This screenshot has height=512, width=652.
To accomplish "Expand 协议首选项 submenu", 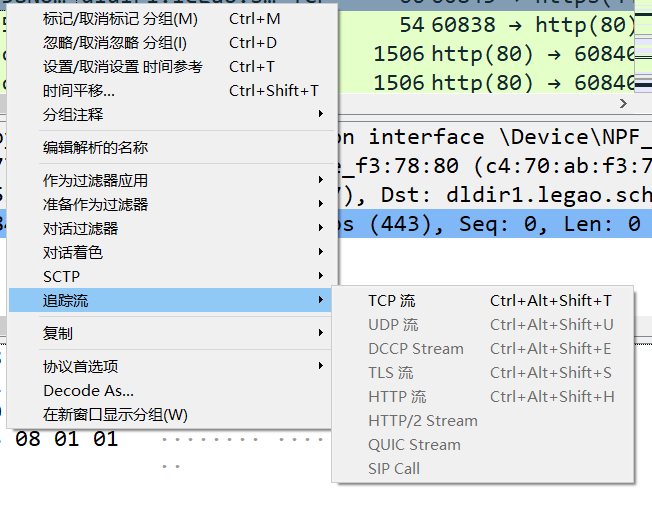I will click(x=80, y=367).
